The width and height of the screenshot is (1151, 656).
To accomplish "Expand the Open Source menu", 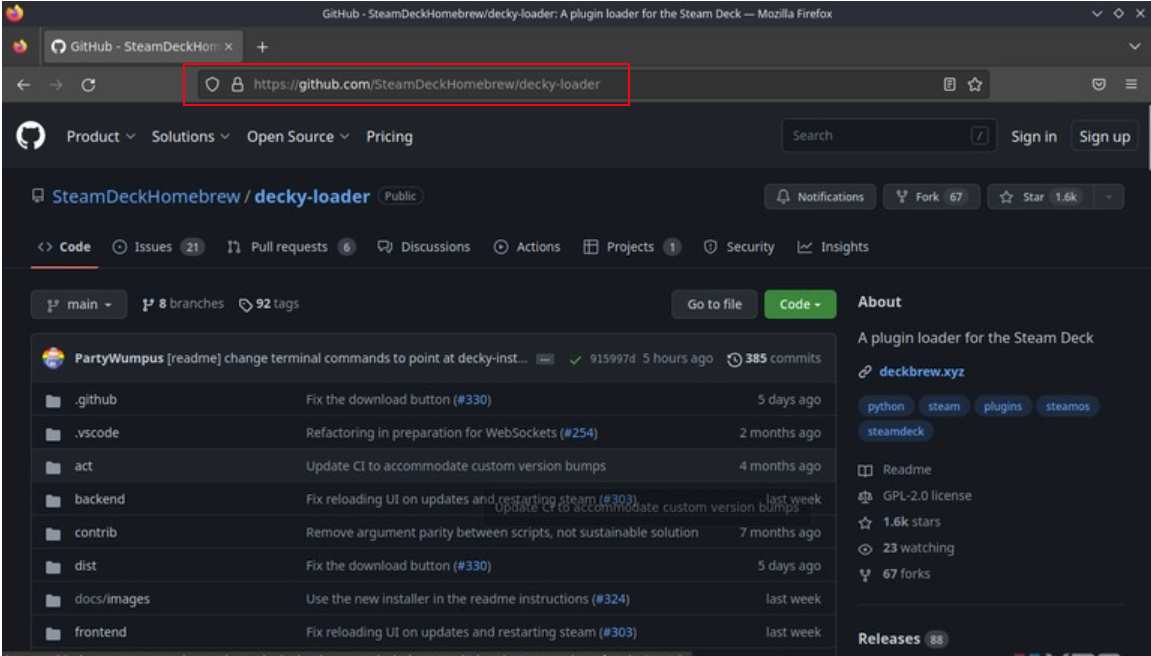I will pyautogui.click(x=297, y=136).
